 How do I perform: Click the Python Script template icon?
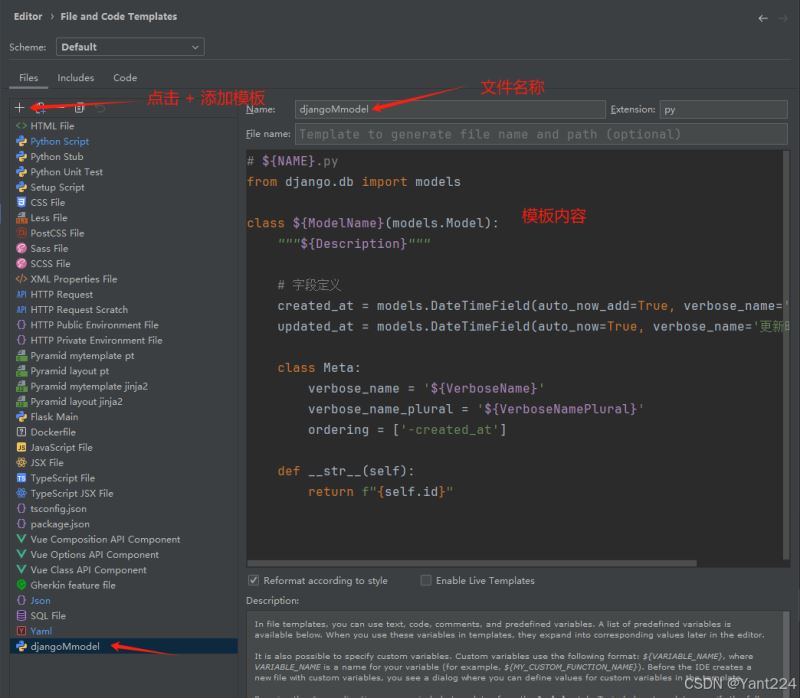click(x=21, y=141)
